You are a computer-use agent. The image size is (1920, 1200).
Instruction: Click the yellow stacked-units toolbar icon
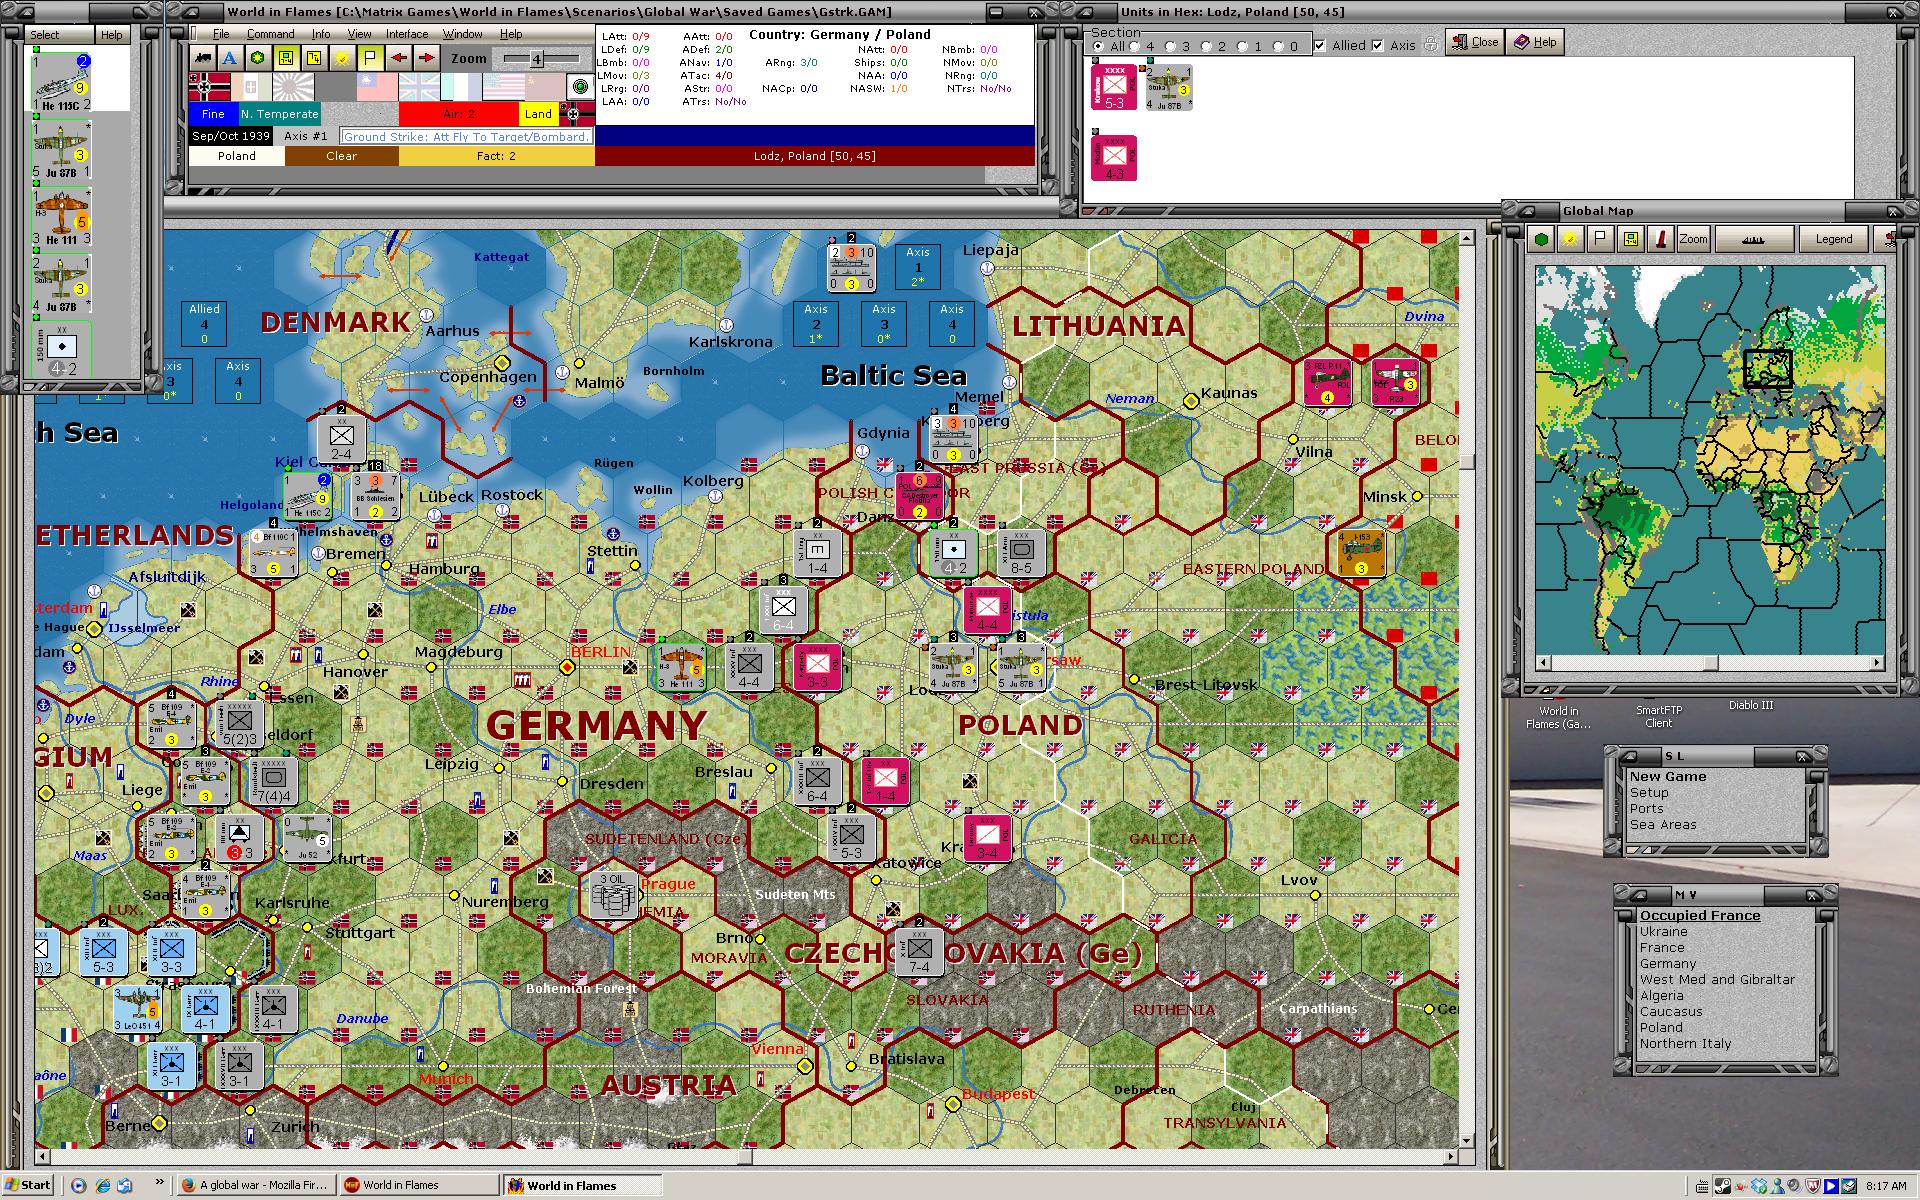pos(315,58)
